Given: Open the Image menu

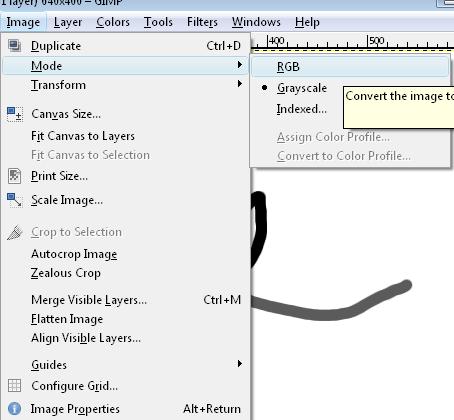Looking at the screenshot, I should (x=23, y=22).
